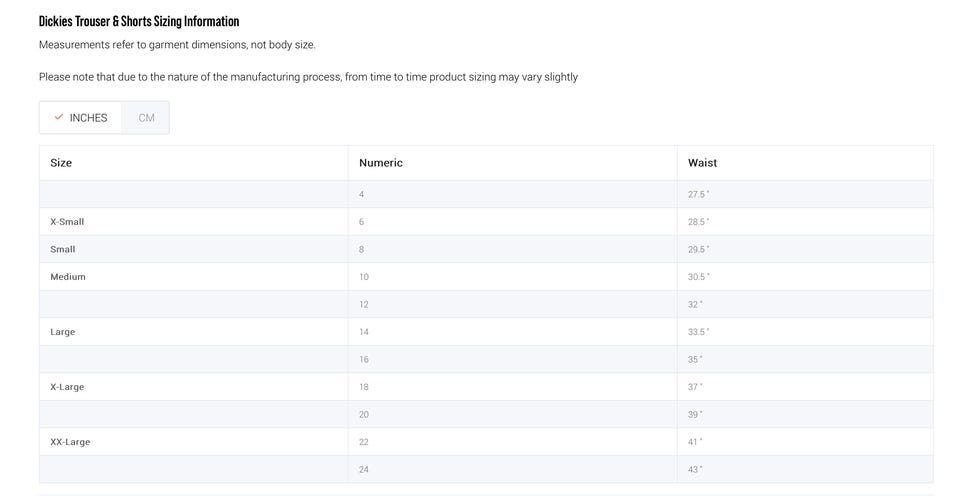Click numeric size 22
Screen dimensions: 960x496
click(364, 442)
